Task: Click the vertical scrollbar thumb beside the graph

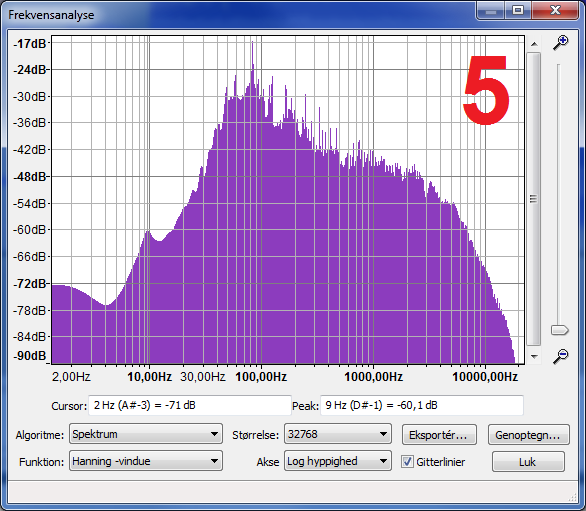Action: tap(534, 199)
